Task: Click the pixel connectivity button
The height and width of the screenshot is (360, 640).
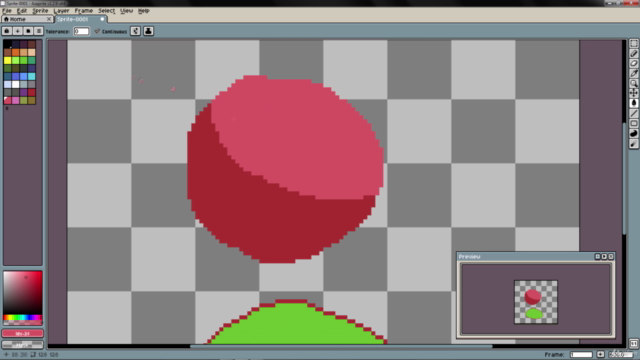Action: [136, 31]
